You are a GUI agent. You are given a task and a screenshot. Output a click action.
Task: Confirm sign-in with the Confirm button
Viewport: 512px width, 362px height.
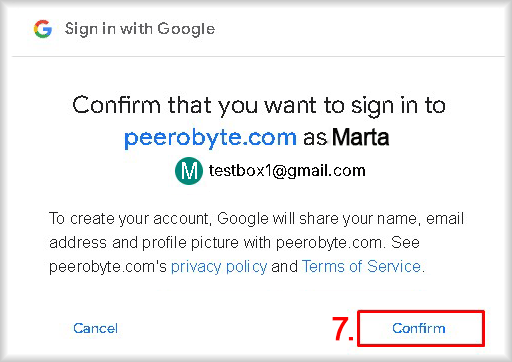(420, 328)
